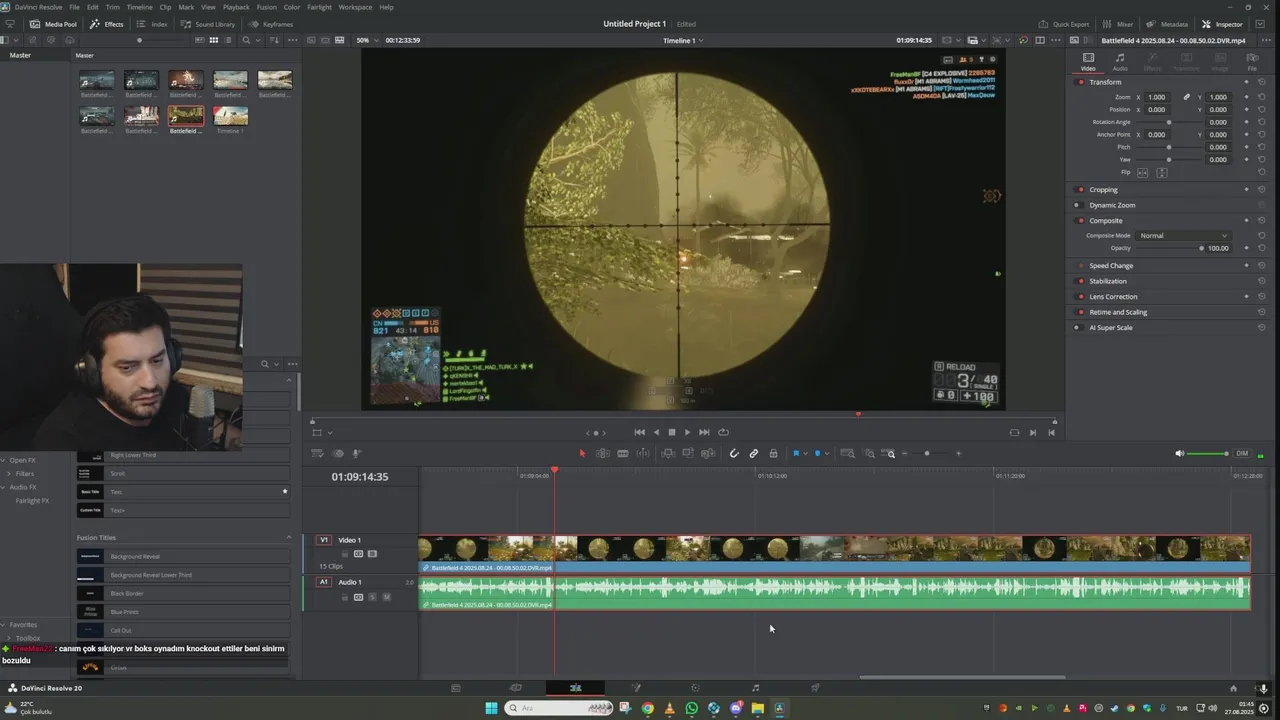Toggle the Position Lock padlock icon
This screenshot has height=720, width=1280.
point(773,453)
